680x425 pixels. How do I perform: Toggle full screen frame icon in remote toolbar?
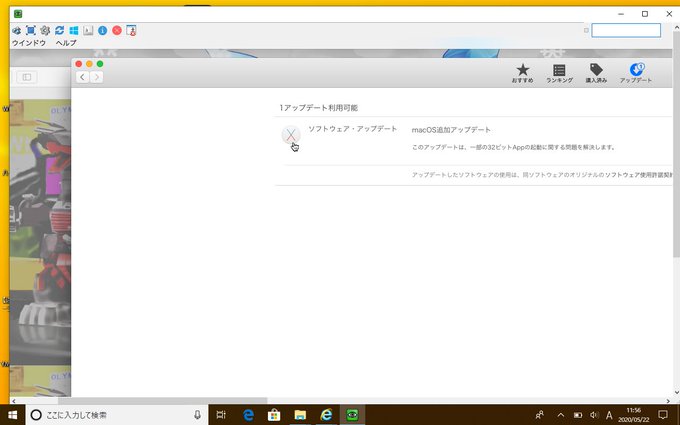[x=31, y=30]
